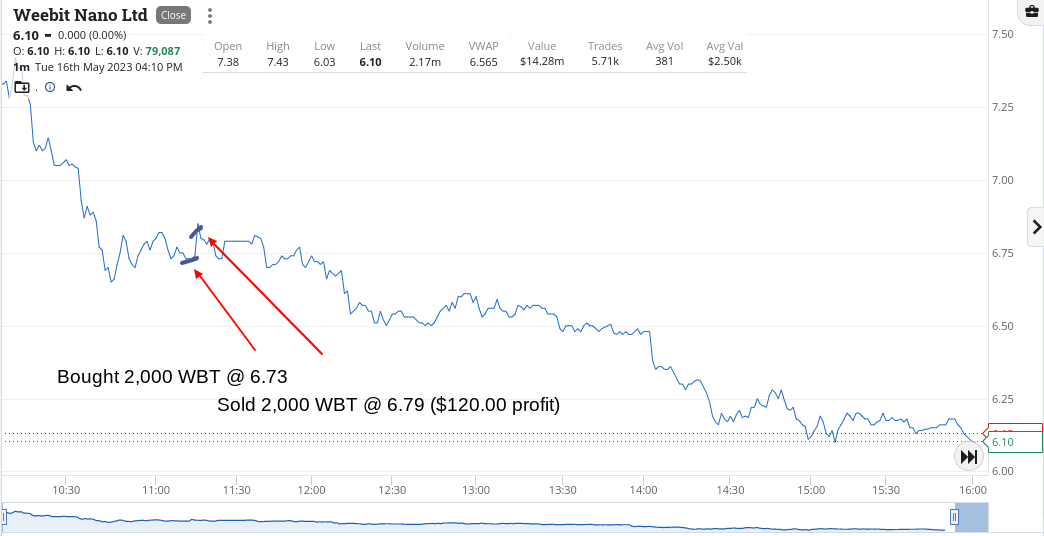Undo the last drawing with the undo arrow
The width and height of the screenshot is (1044, 536).
(x=74, y=88)
